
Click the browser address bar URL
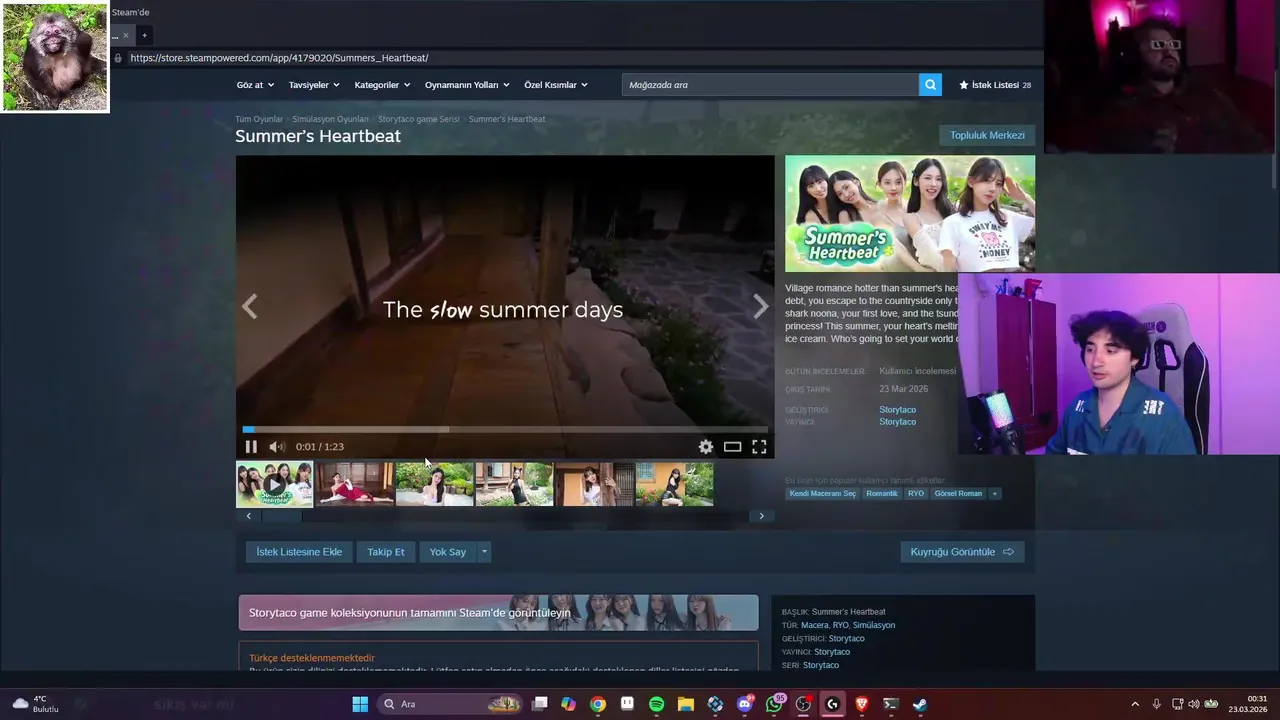(x=279, y=58)
